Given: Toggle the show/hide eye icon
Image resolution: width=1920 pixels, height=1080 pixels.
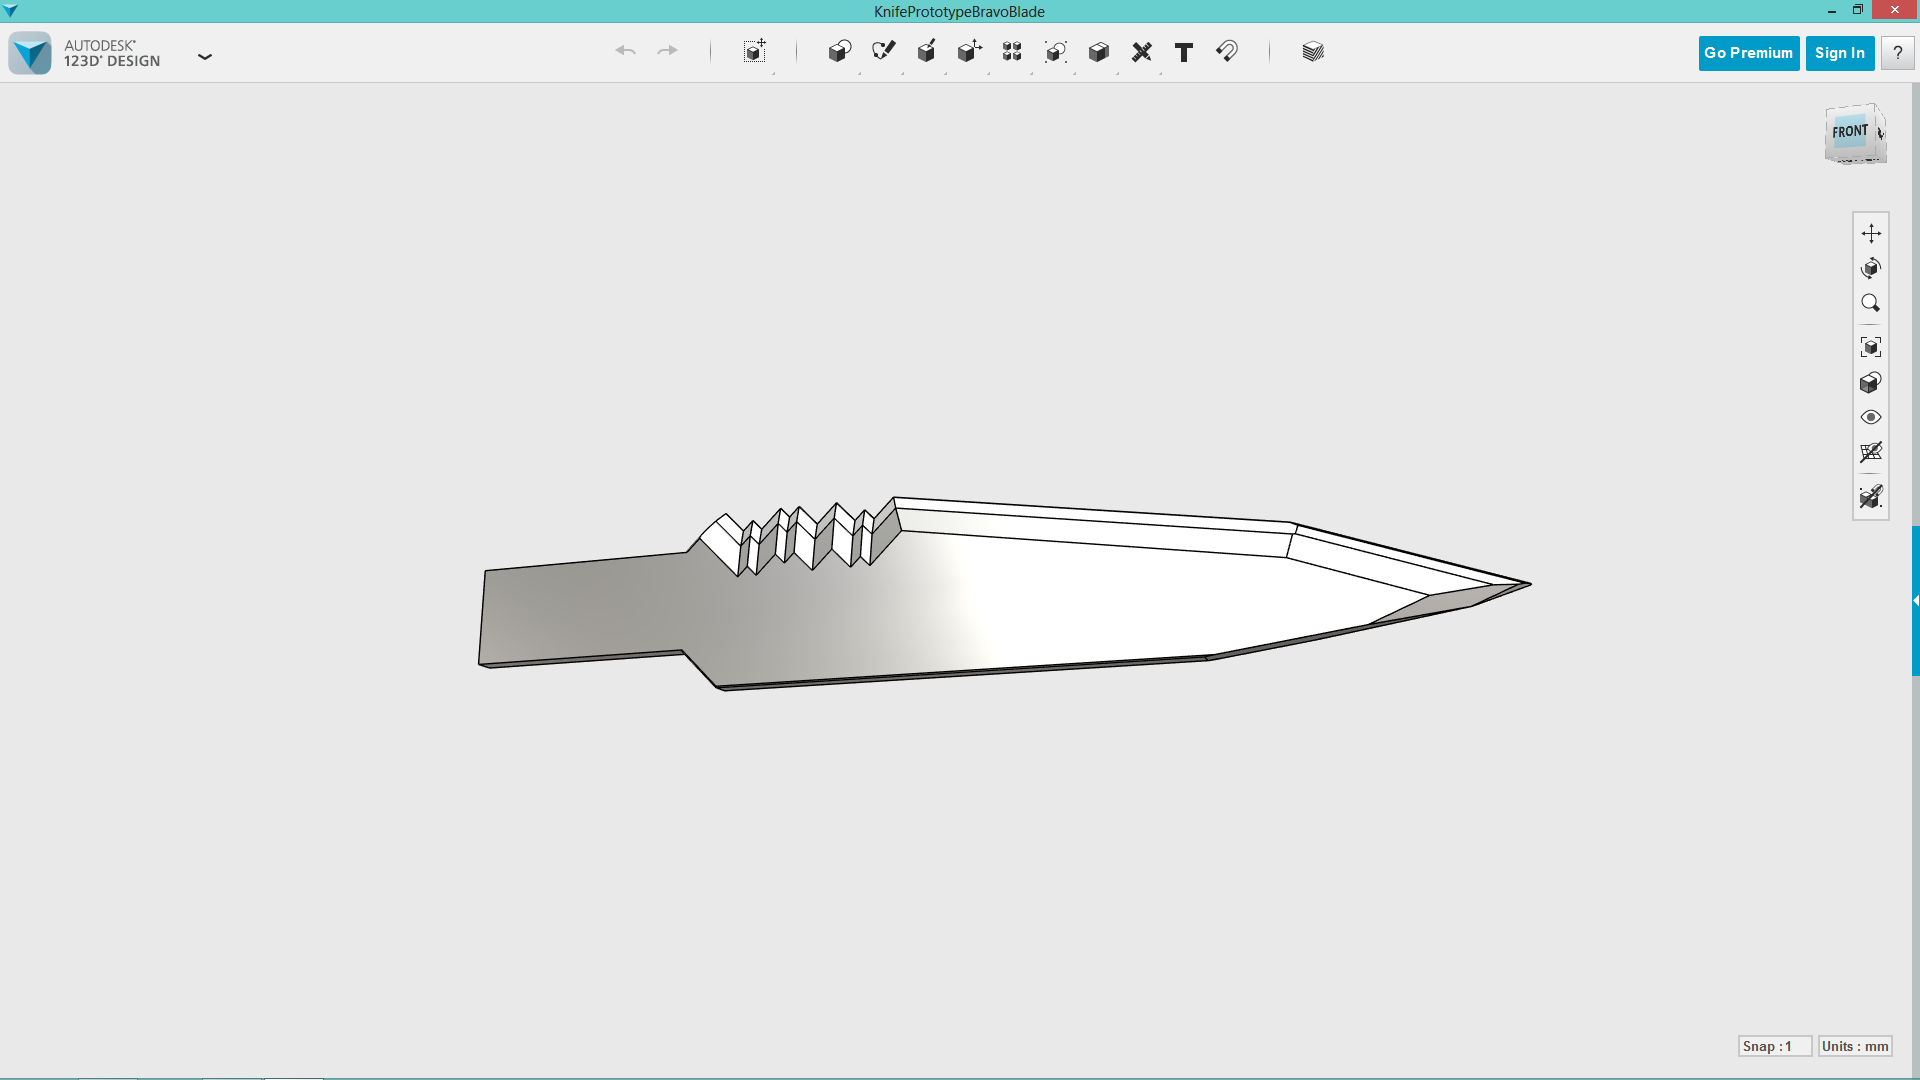Looking at the screenshot, I should (x=1871, y=417).
